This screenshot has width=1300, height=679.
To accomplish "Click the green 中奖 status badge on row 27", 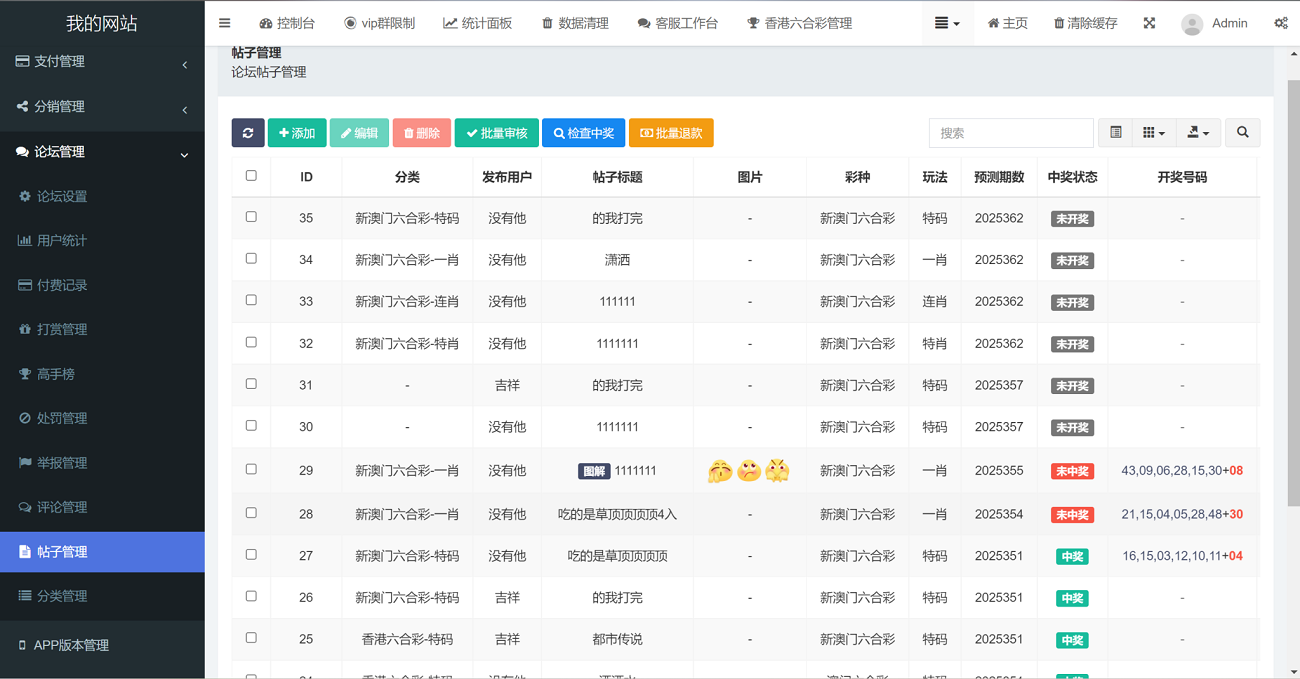I will pyautogui.click(x=1071, y=553).
